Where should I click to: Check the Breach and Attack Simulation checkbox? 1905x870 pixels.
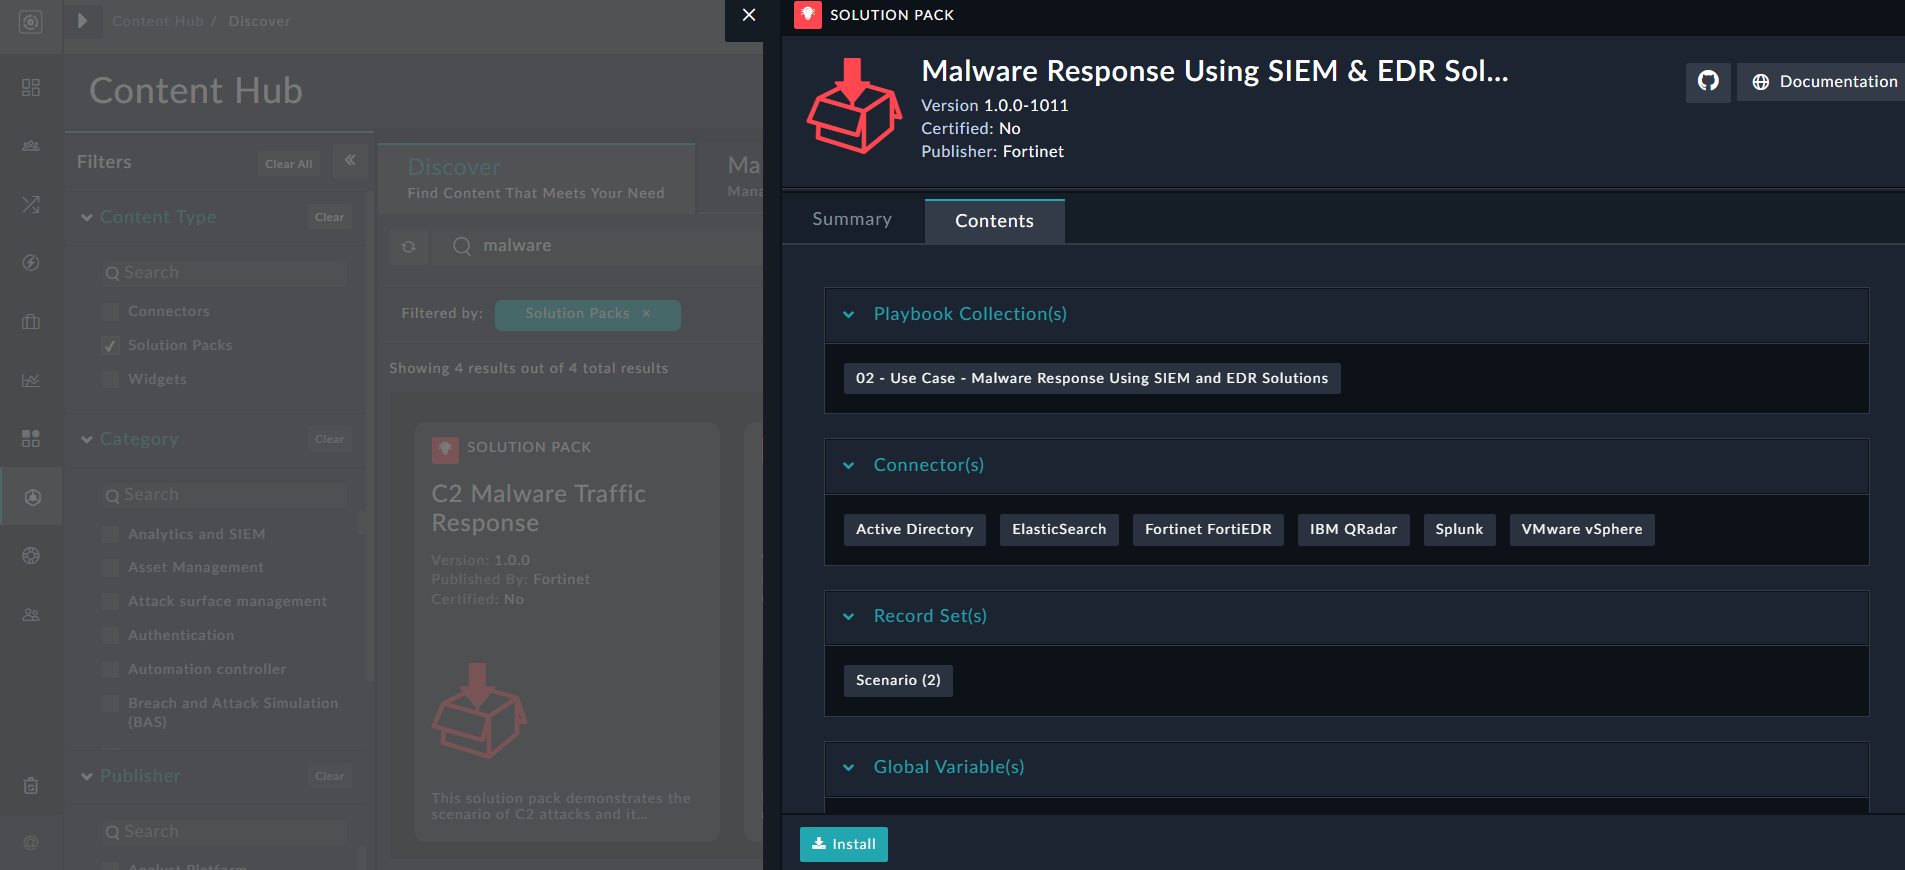[x=111, y=704]
